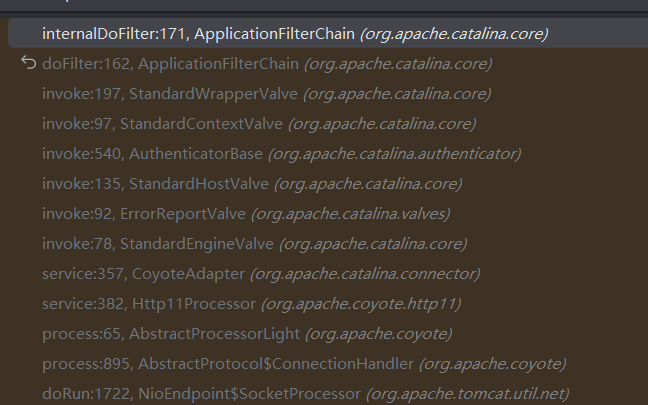
Task: Click the org.apache.catalina.connector package label
Action: point(365,274)
